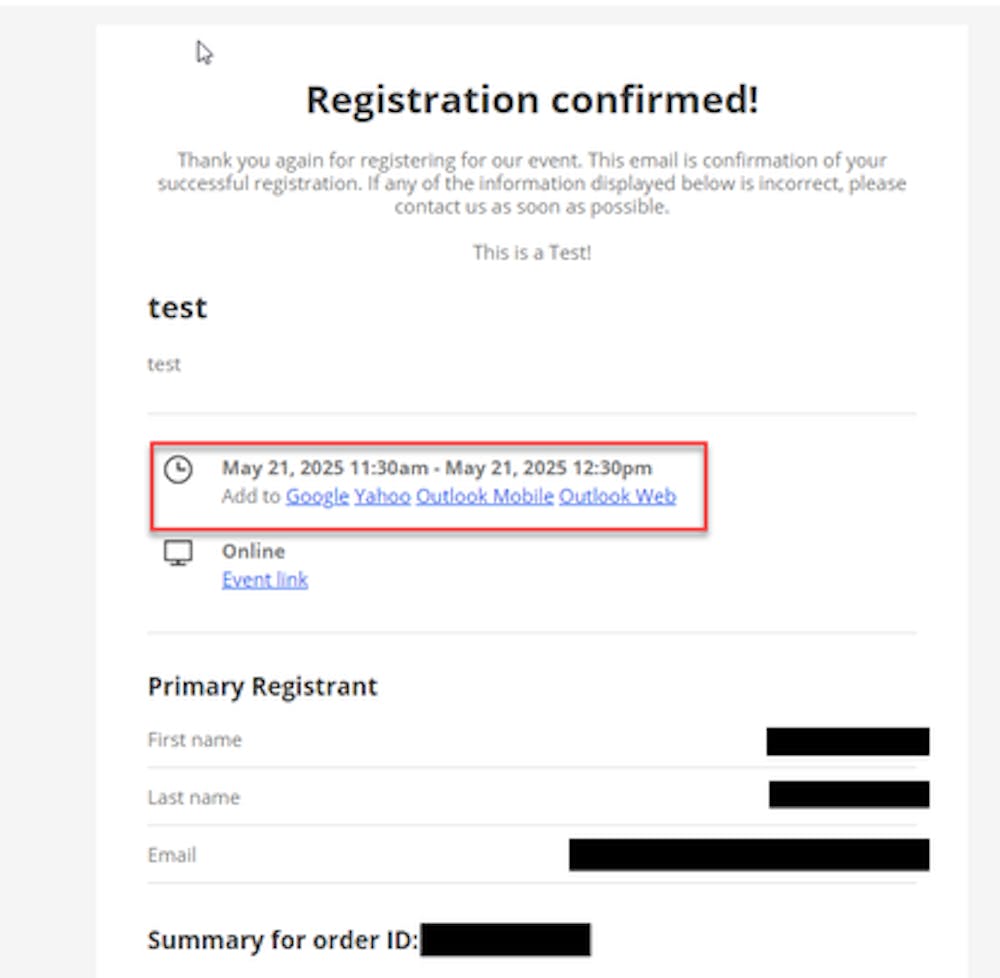Open the Outlook Web calendar link
Screen dimensions: 1000x978
(x=617, y=496)
